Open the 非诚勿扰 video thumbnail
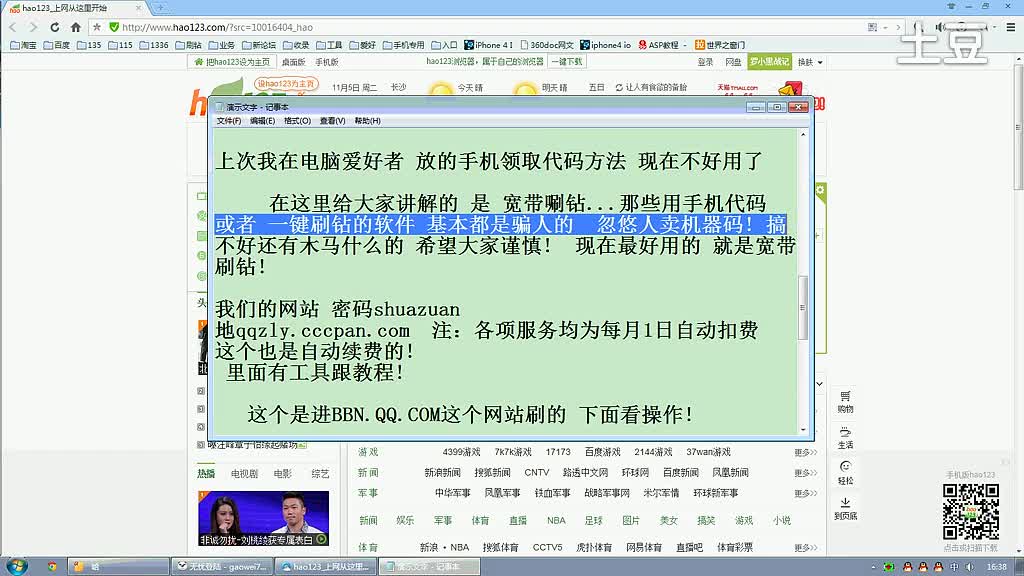This screenshot has width=1024, height=576. [x=263, y=518]
